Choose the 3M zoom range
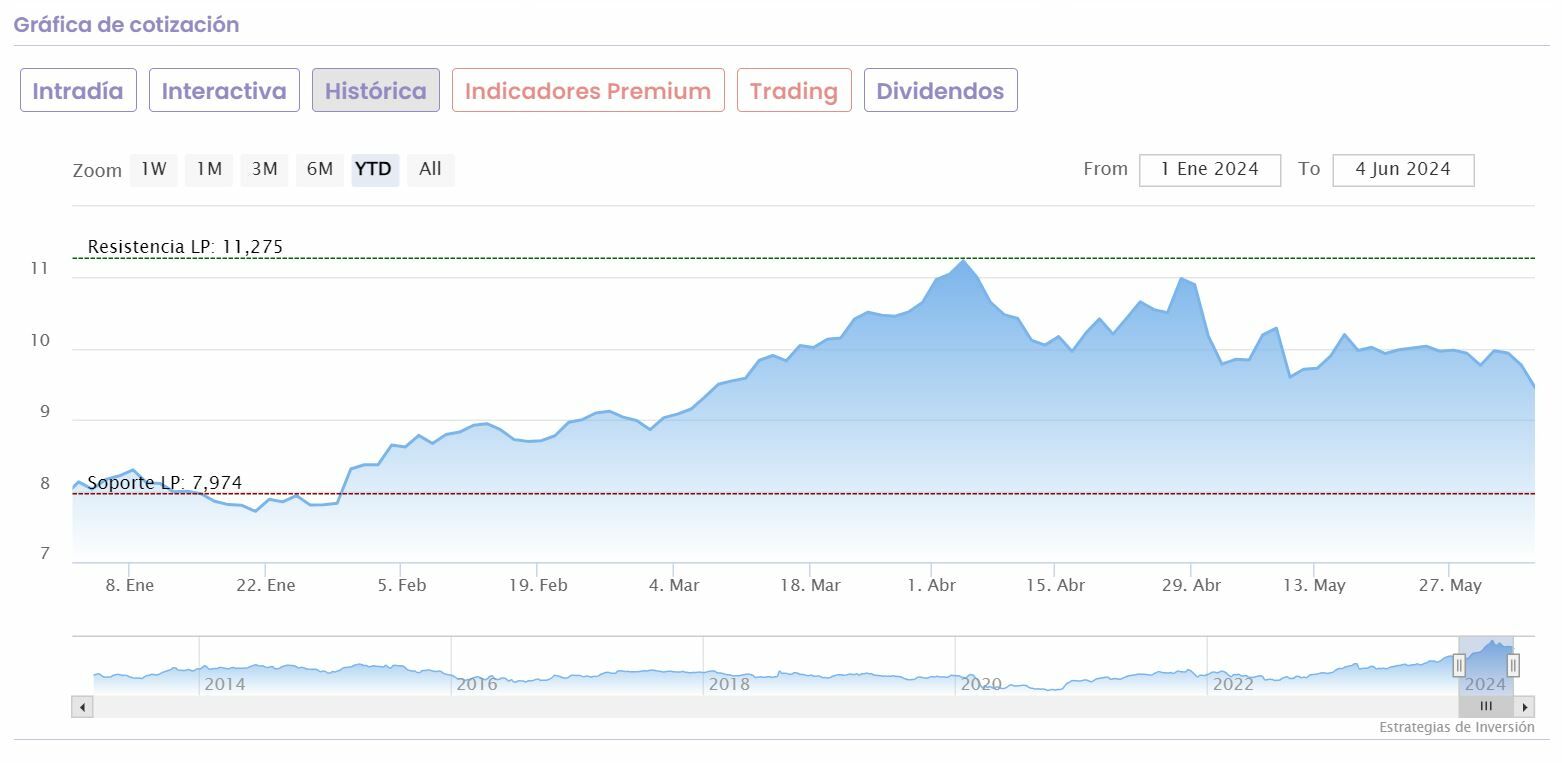1562x763 pixels. click(x=265, y=169)
